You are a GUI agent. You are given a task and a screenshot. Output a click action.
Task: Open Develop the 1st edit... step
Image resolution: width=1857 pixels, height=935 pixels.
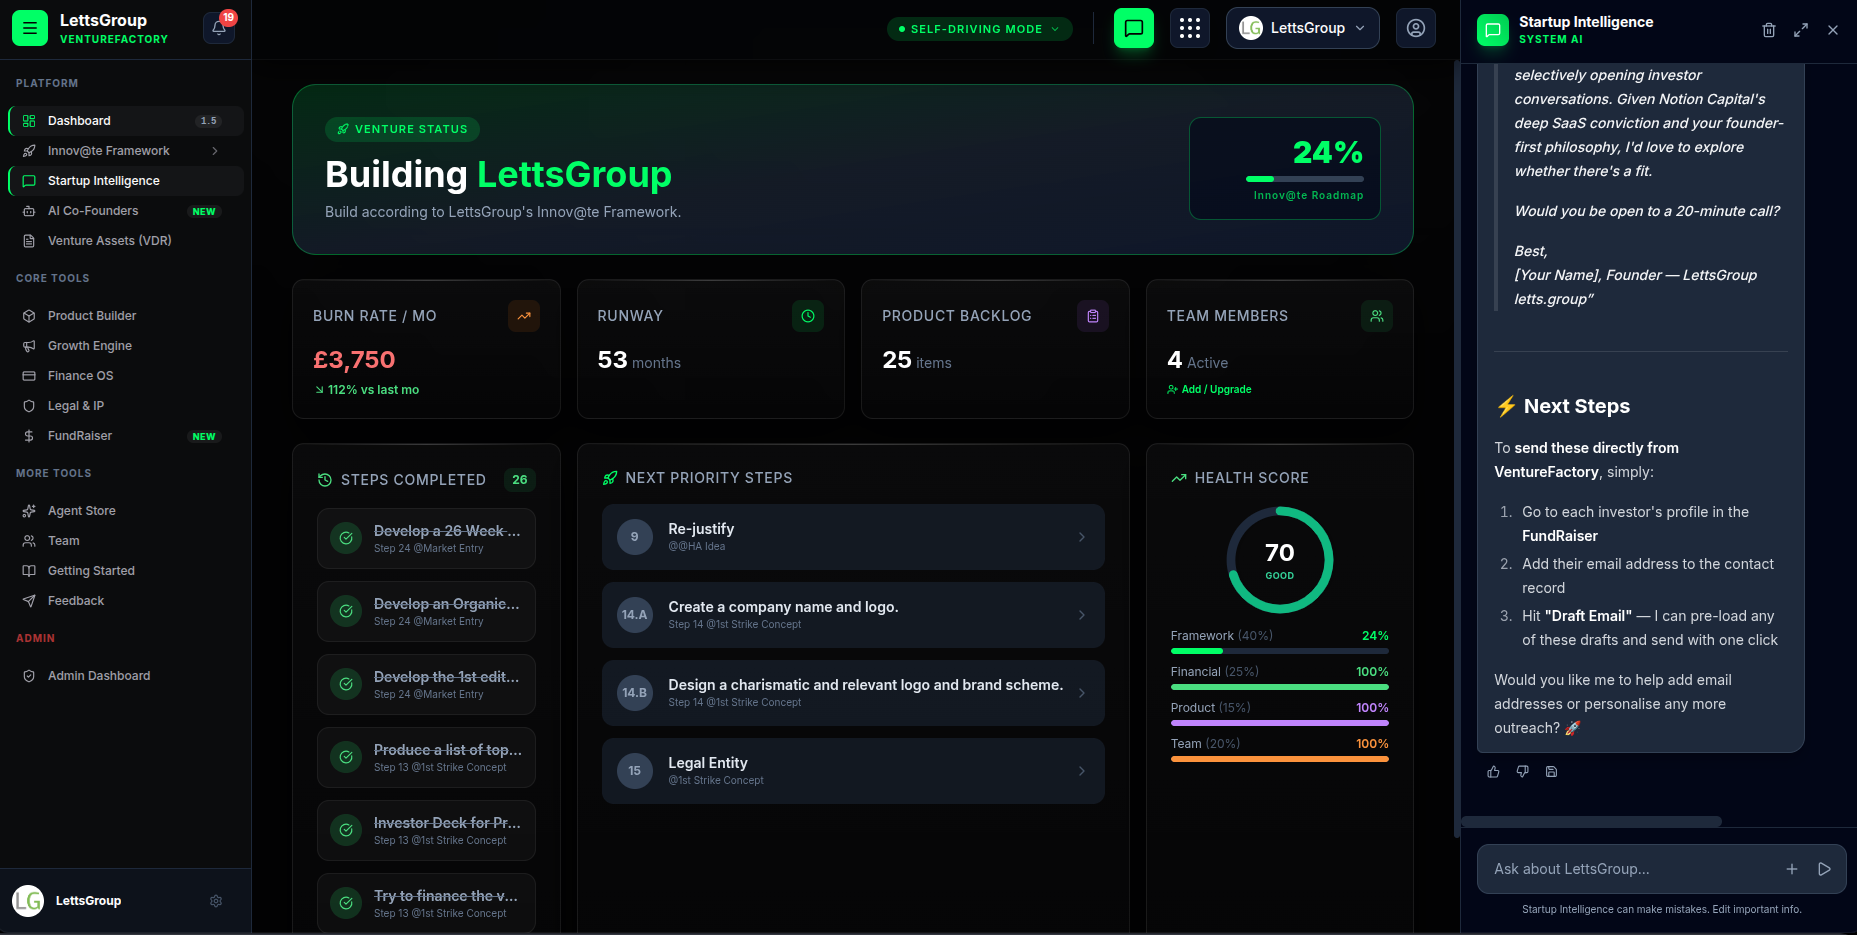click(426, 685)
